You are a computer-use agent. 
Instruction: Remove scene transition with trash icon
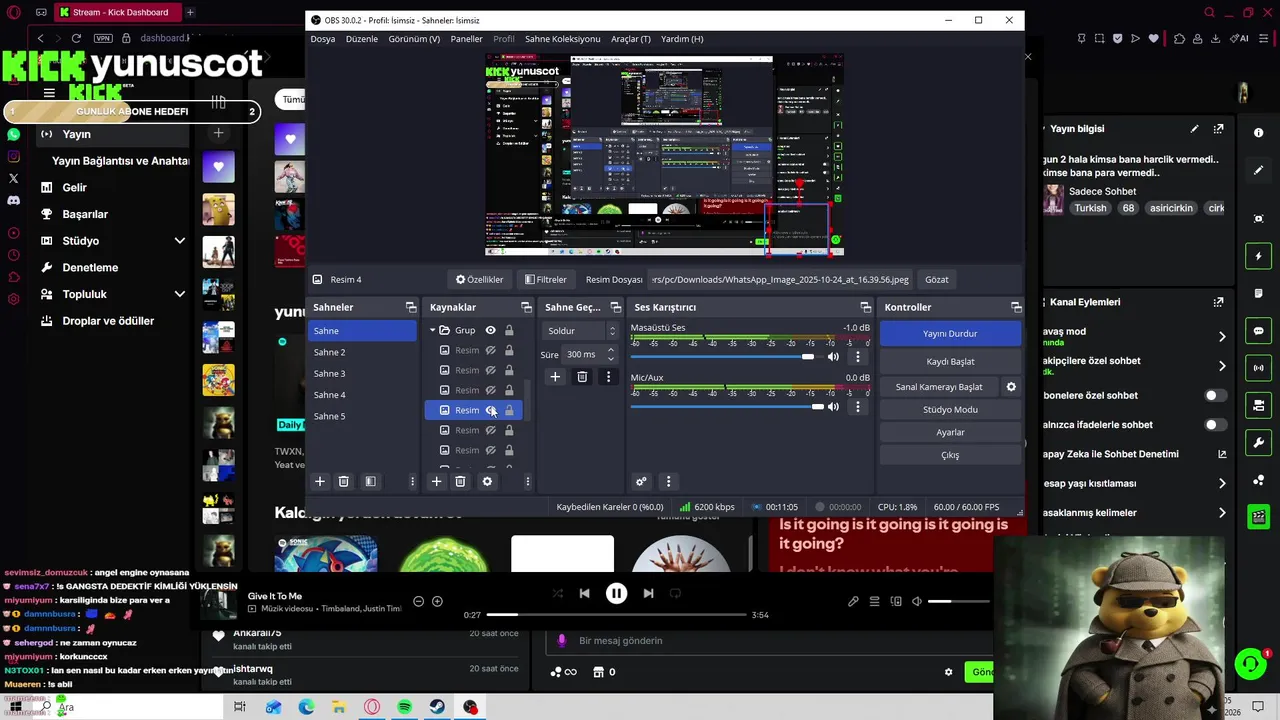582,377
